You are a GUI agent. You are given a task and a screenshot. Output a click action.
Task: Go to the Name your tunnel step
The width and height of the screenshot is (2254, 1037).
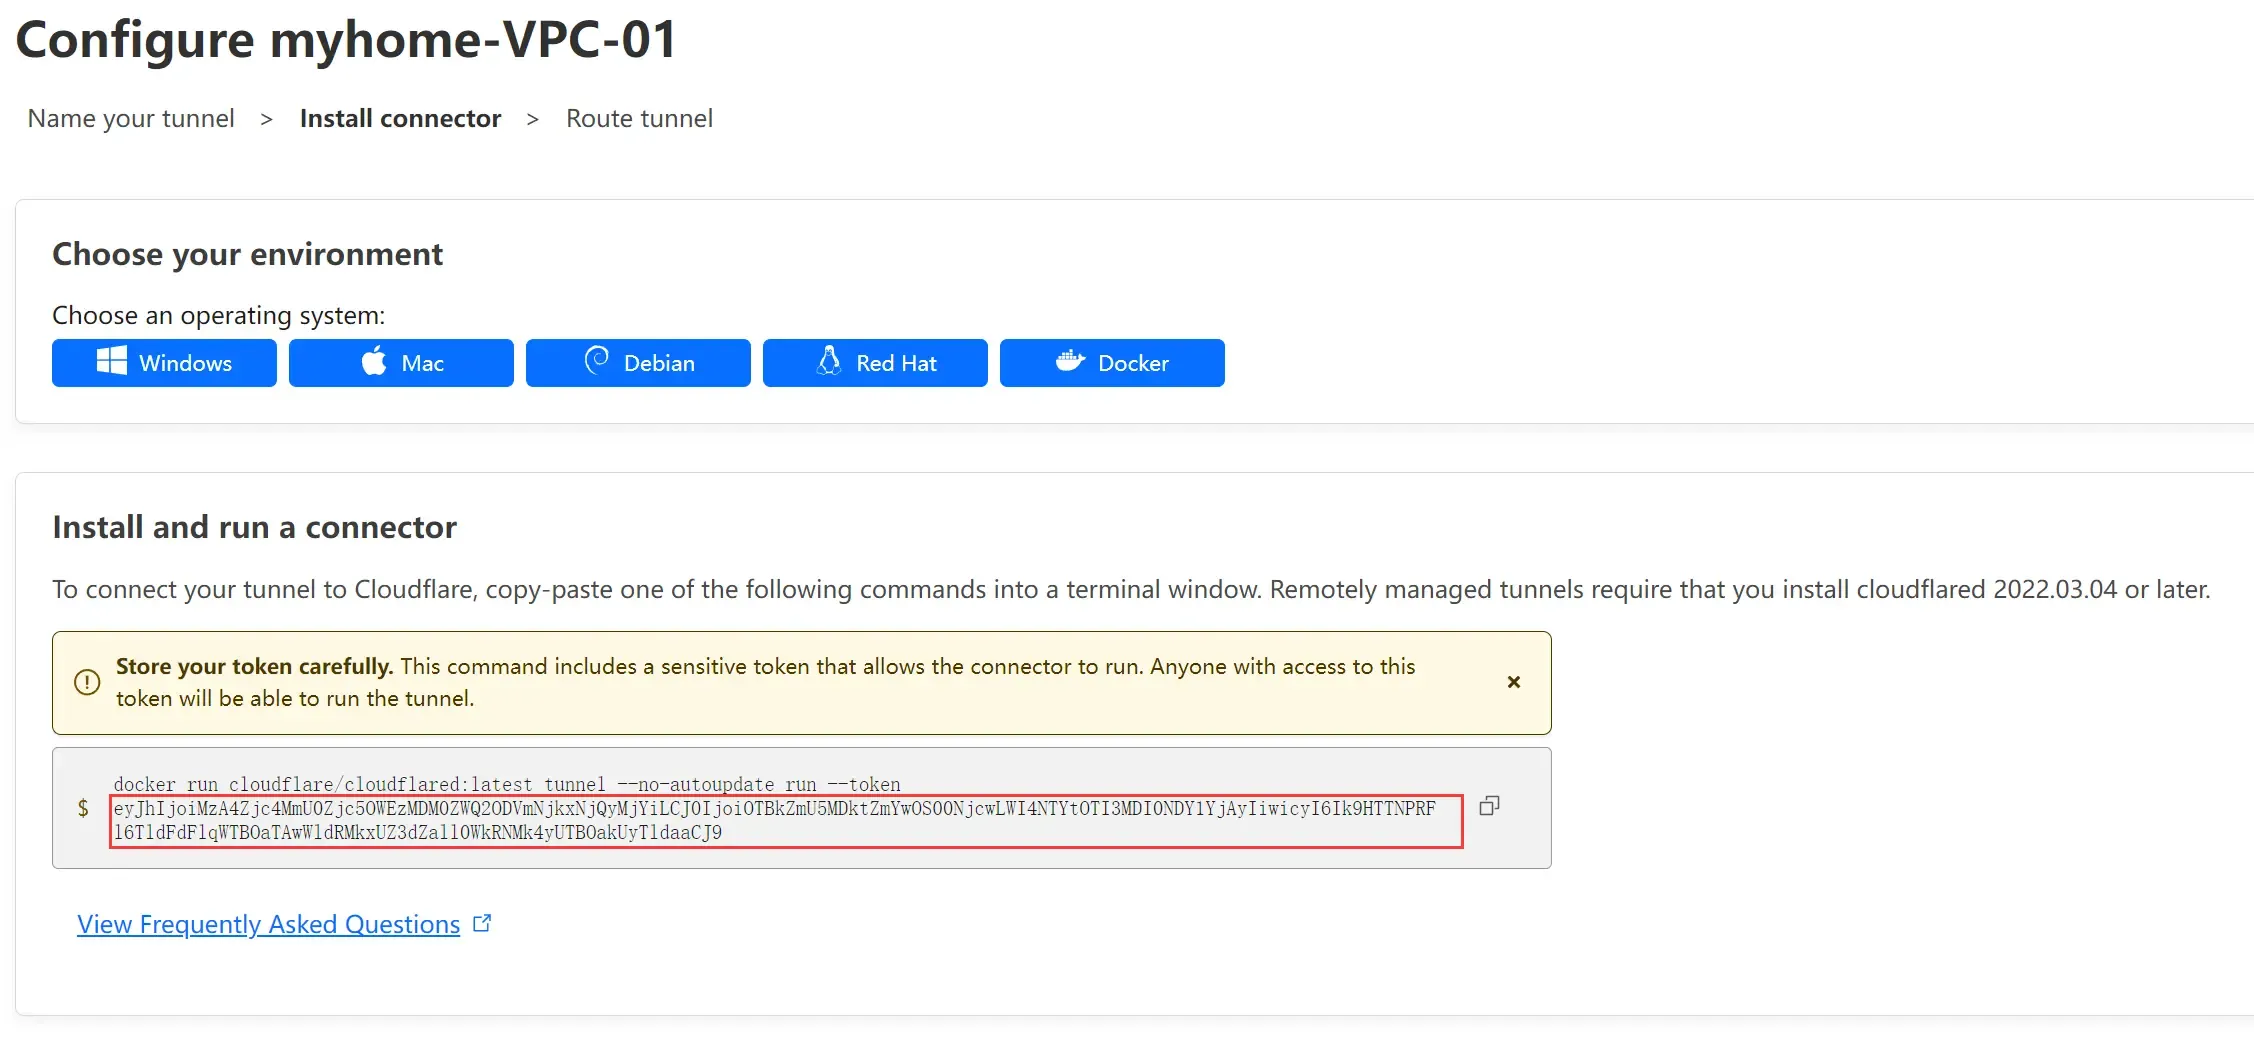point(131,118)
